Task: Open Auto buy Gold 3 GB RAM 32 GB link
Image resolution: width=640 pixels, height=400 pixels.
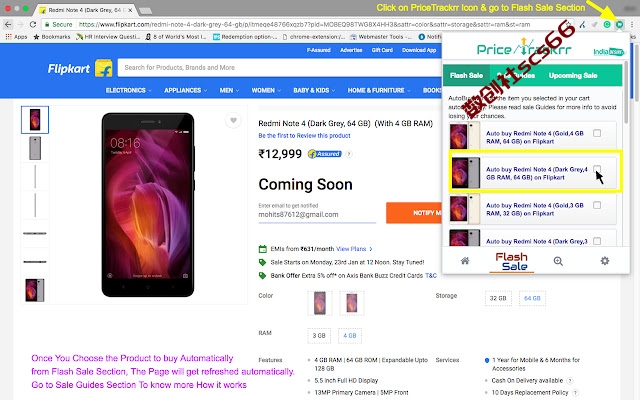Action: (534, 209)
